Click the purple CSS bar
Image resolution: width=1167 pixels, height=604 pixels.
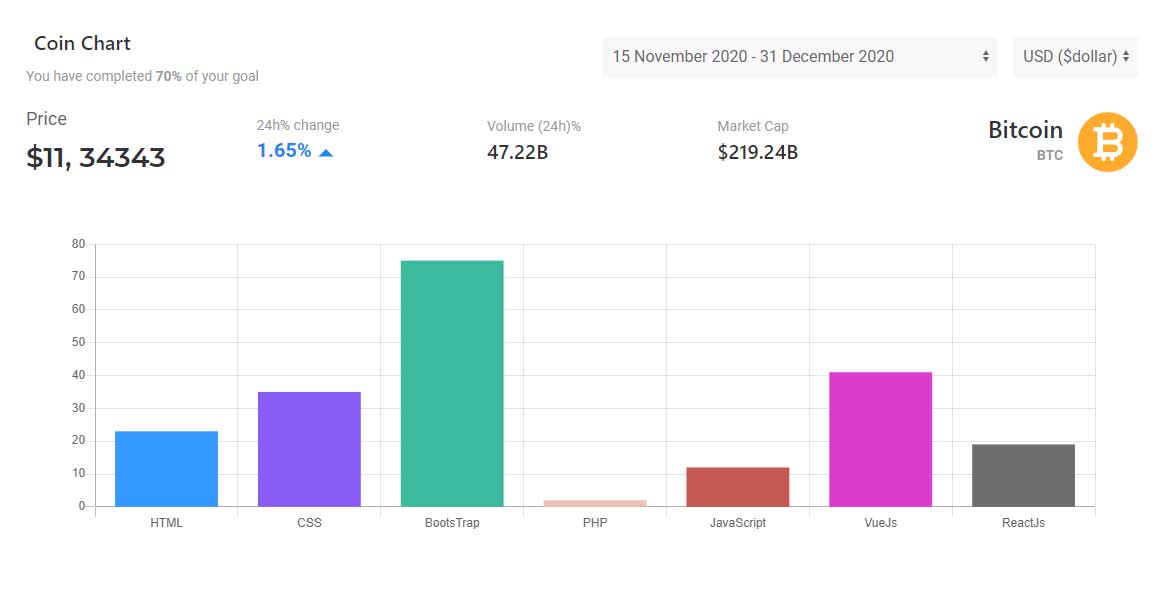[x=310, y=449]
